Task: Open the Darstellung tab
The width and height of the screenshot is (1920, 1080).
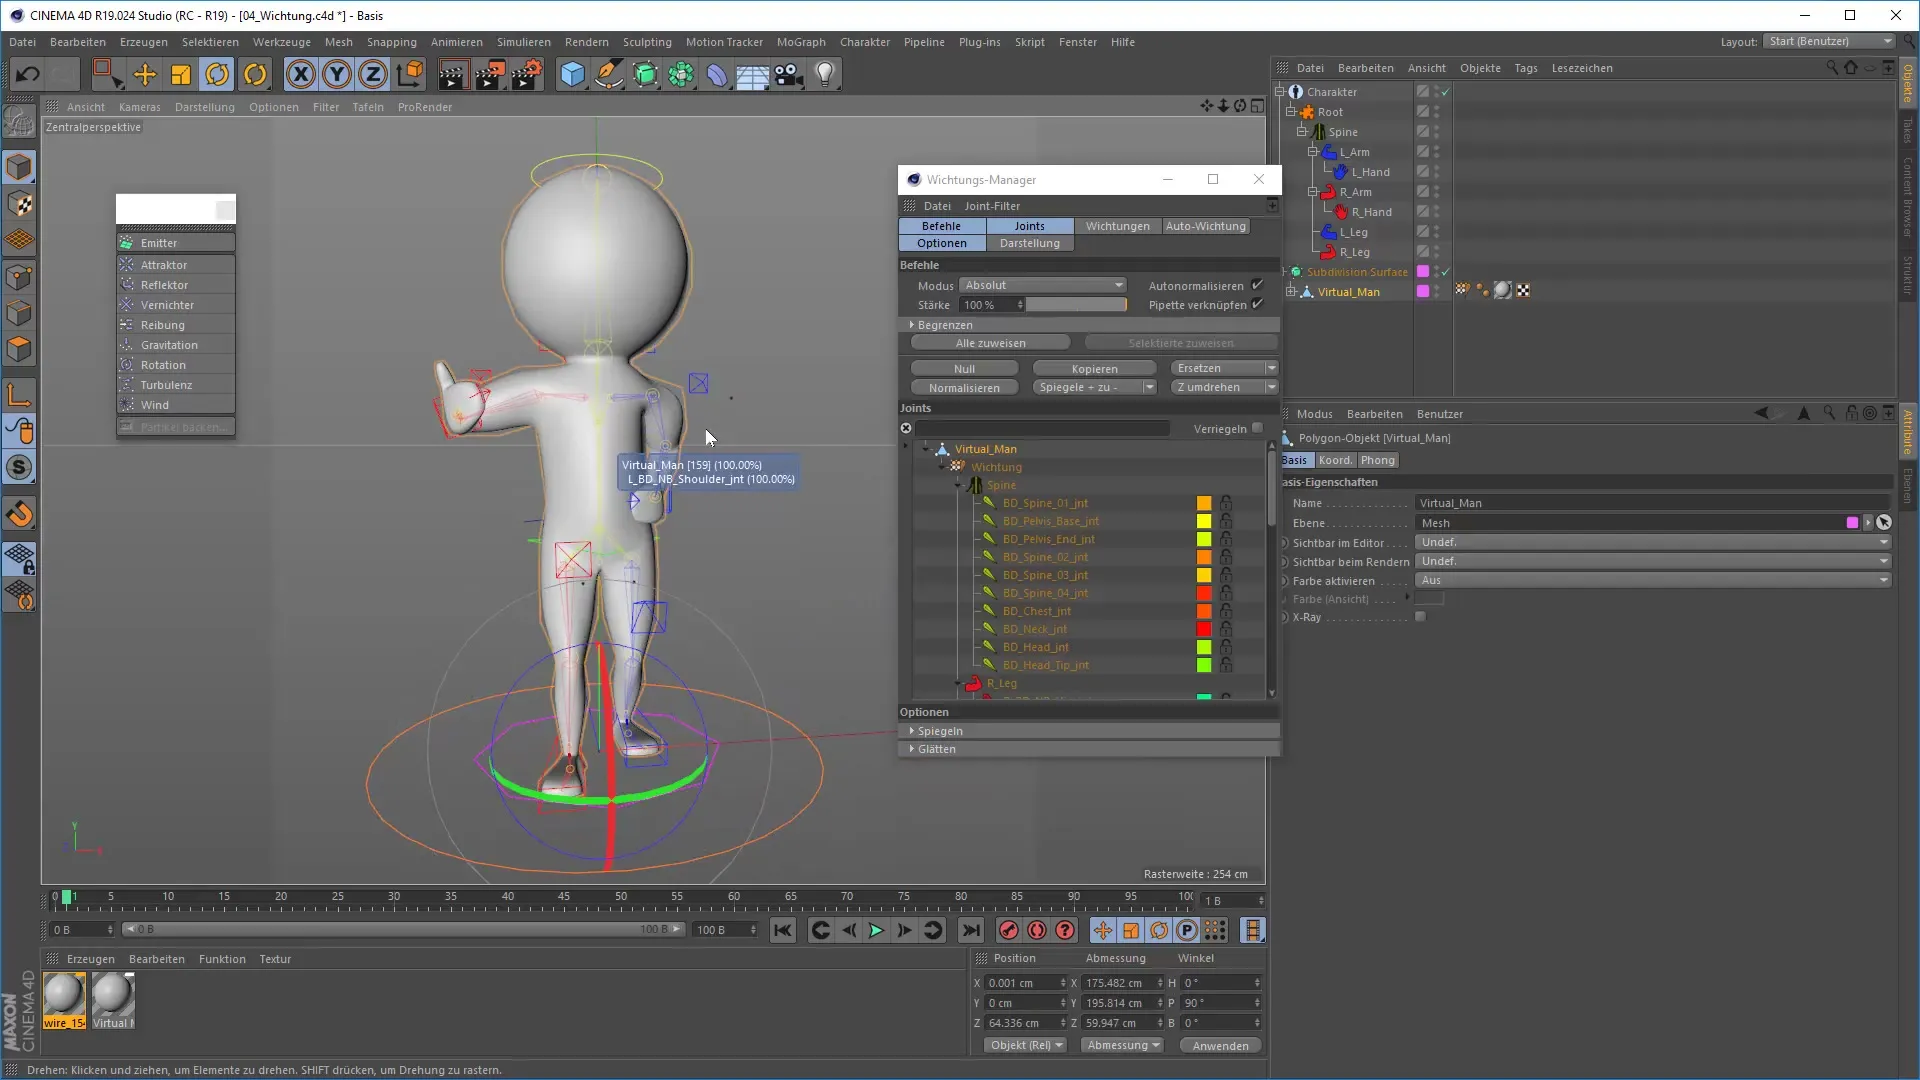Action: [x=1029, y=243]
